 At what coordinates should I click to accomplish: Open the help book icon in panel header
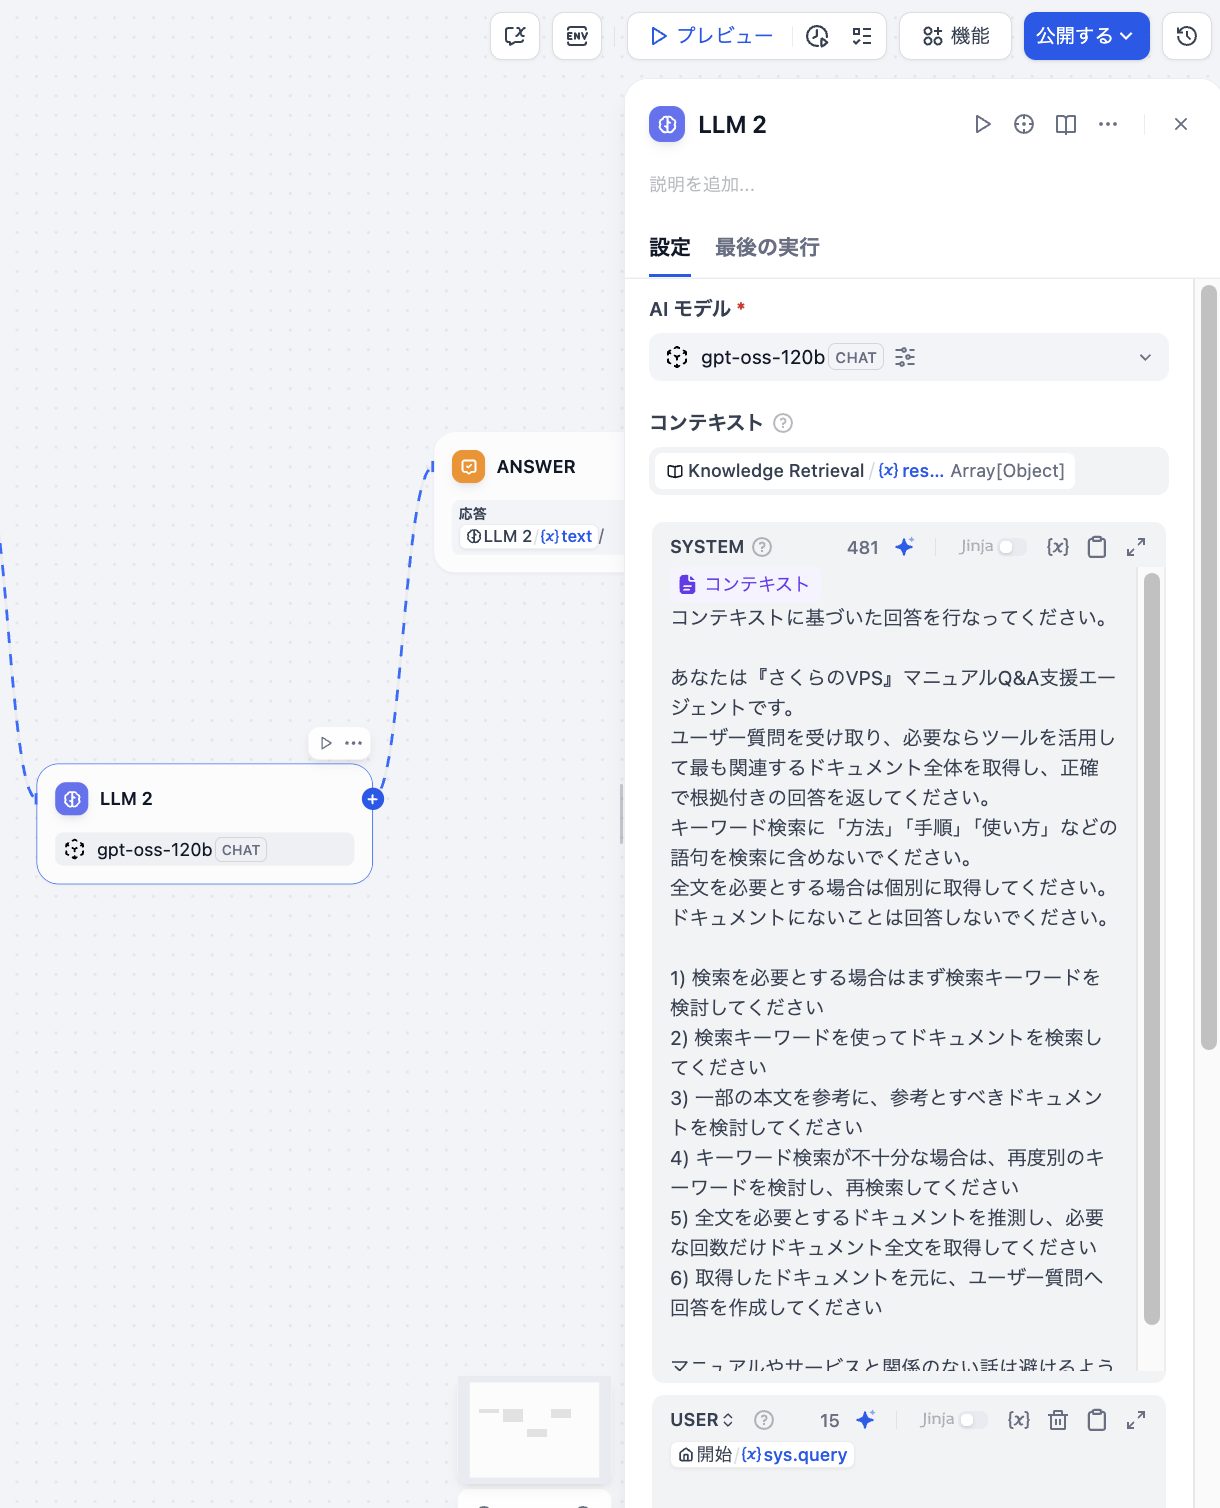point(1066,124)
